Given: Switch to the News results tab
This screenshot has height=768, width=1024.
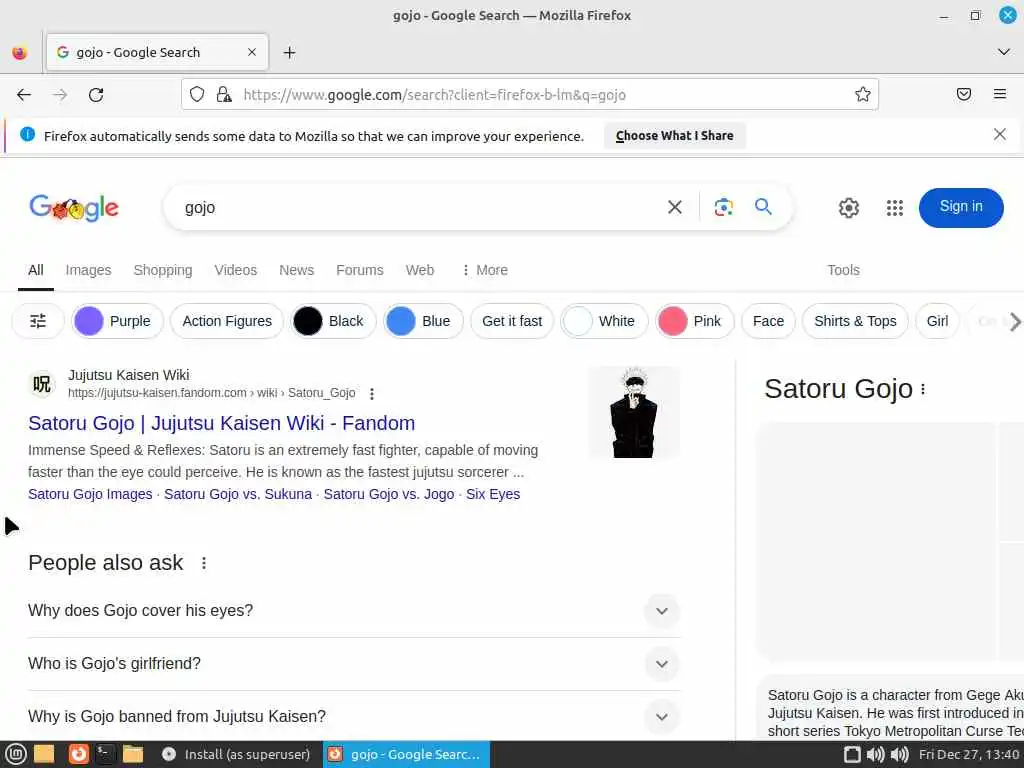Looking at the screenshot, I should coord(296,270).
